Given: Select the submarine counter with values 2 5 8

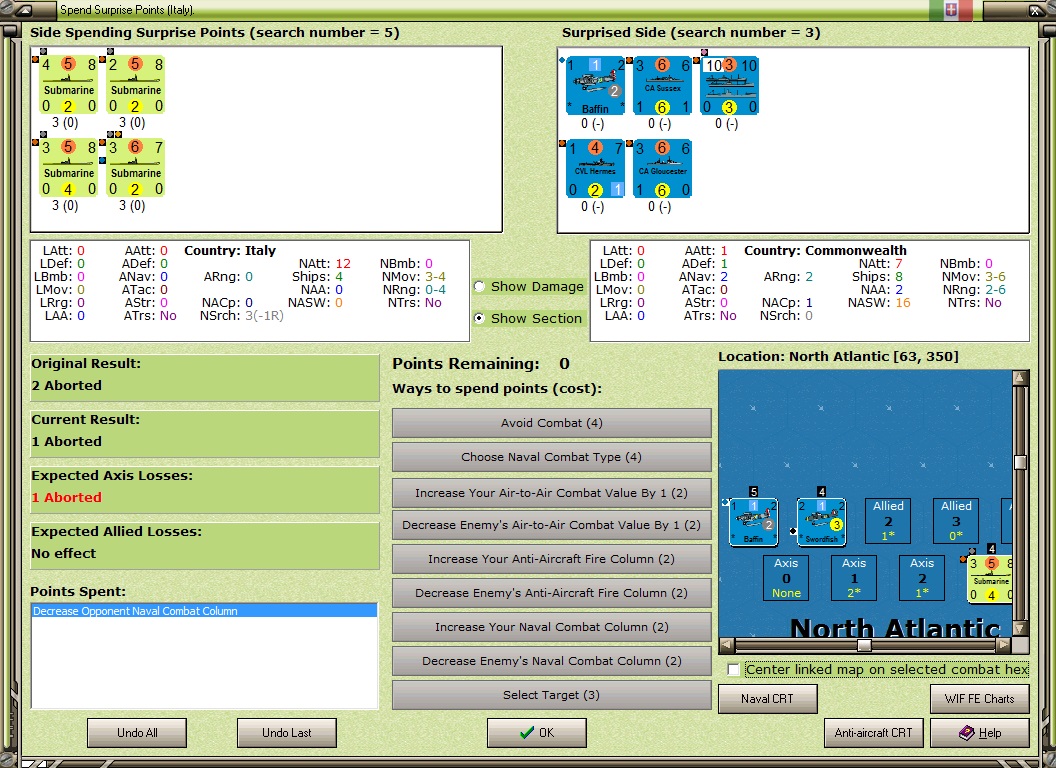Looking at the screenshot, I should tap(135, 85).
